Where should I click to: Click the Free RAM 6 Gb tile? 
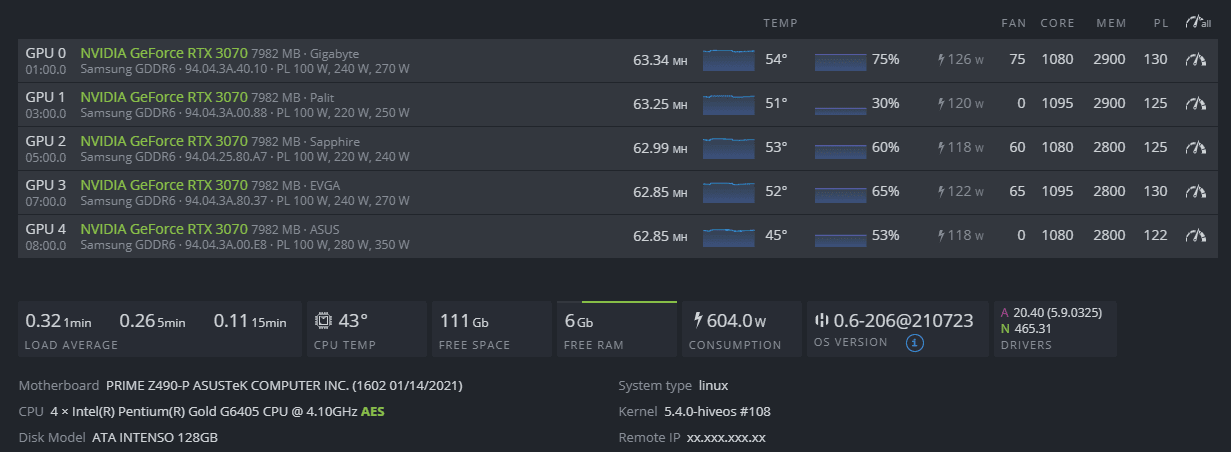(x=615, y=329)
